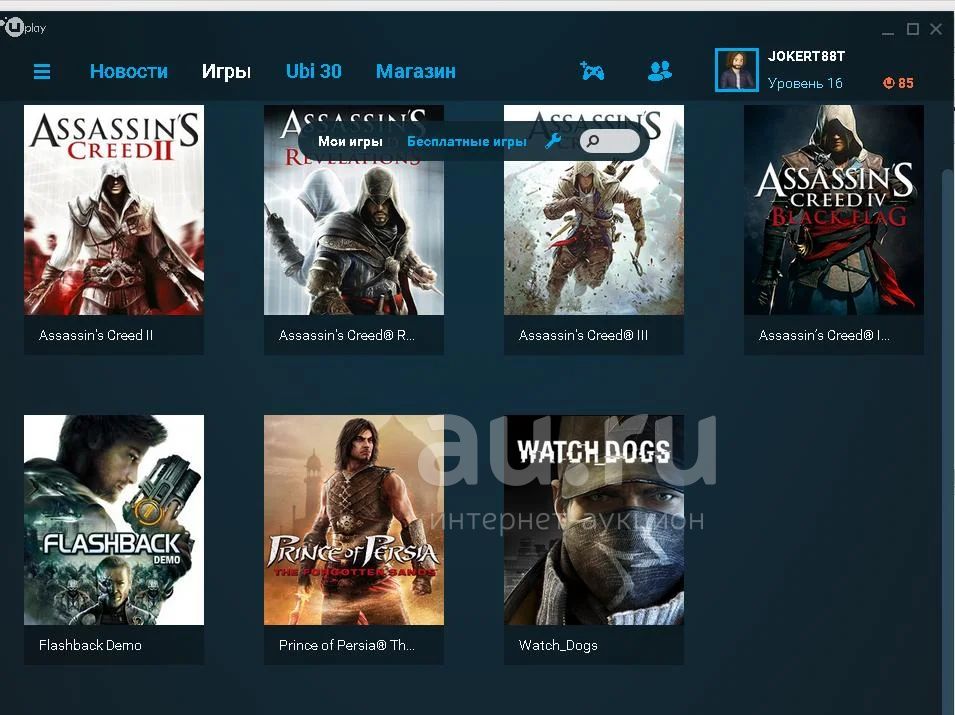Open the game controller activity icon

591,71
